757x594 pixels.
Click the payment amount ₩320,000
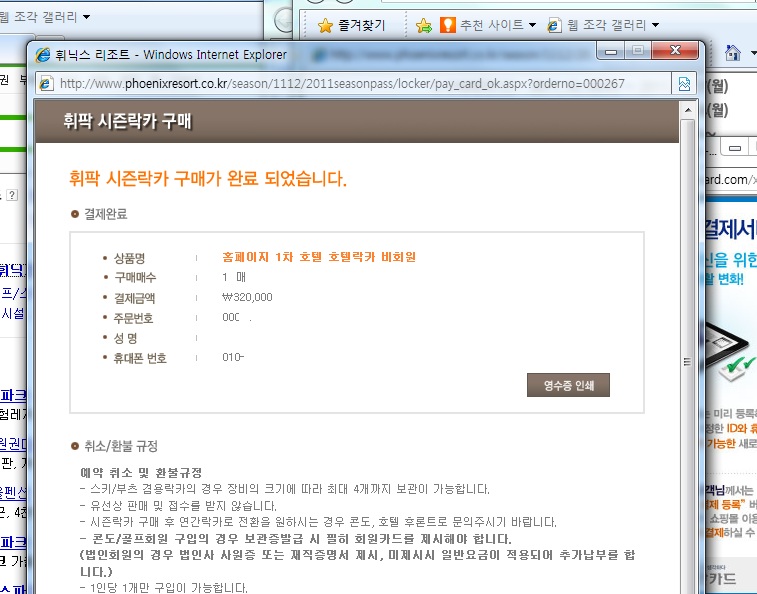pyautogui.click(x=247, y=297)
